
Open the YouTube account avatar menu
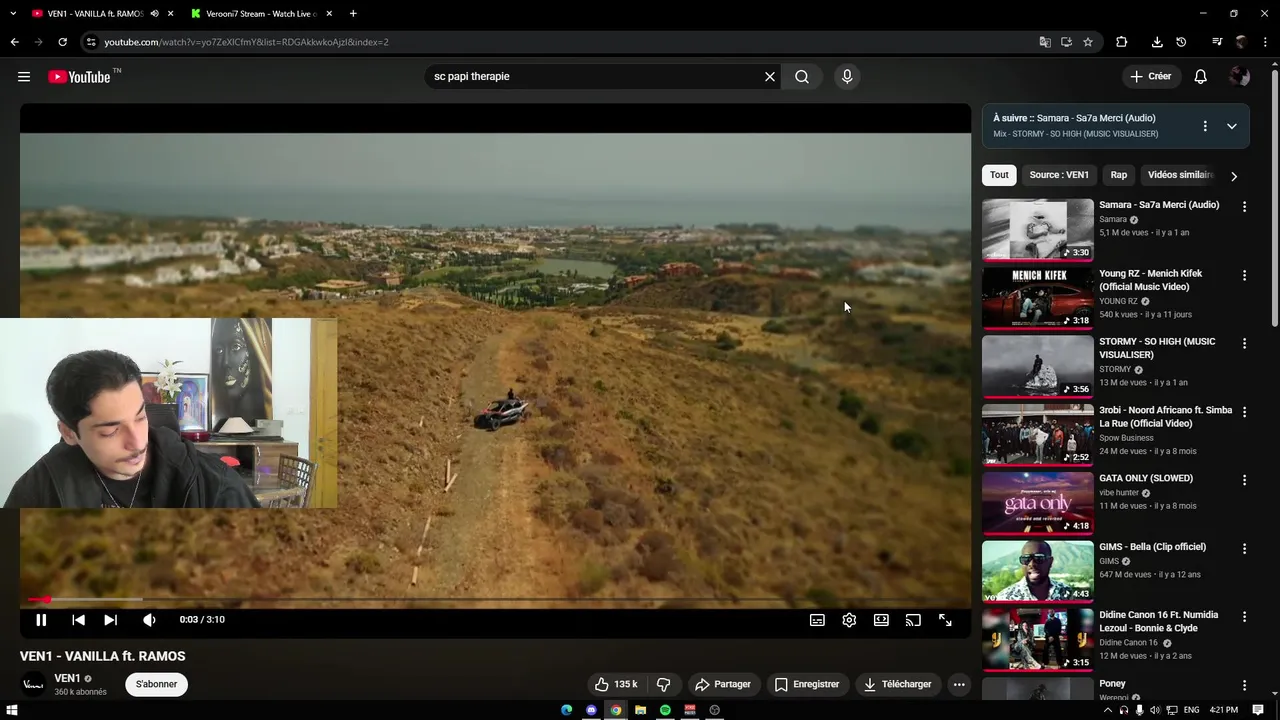point(1240,76)
